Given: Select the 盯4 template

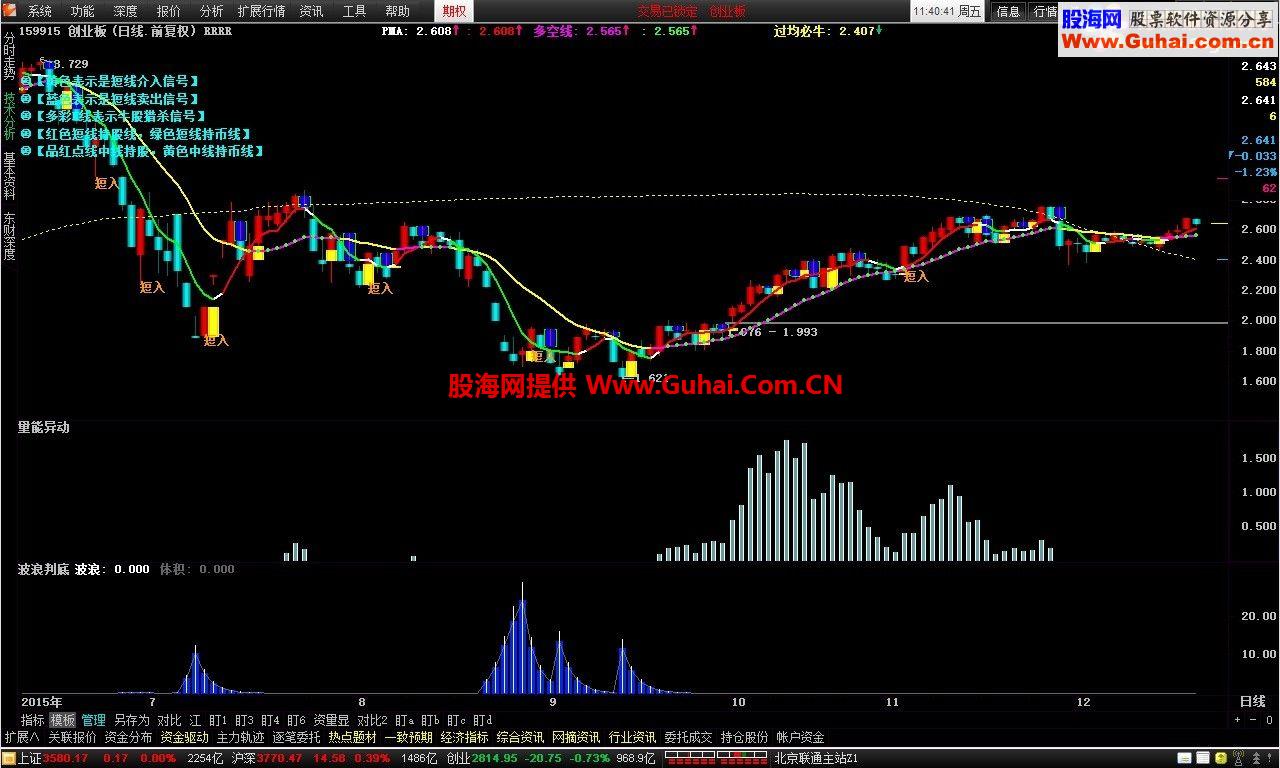Looking at the screenshot, I should click(x=270, y=720).
